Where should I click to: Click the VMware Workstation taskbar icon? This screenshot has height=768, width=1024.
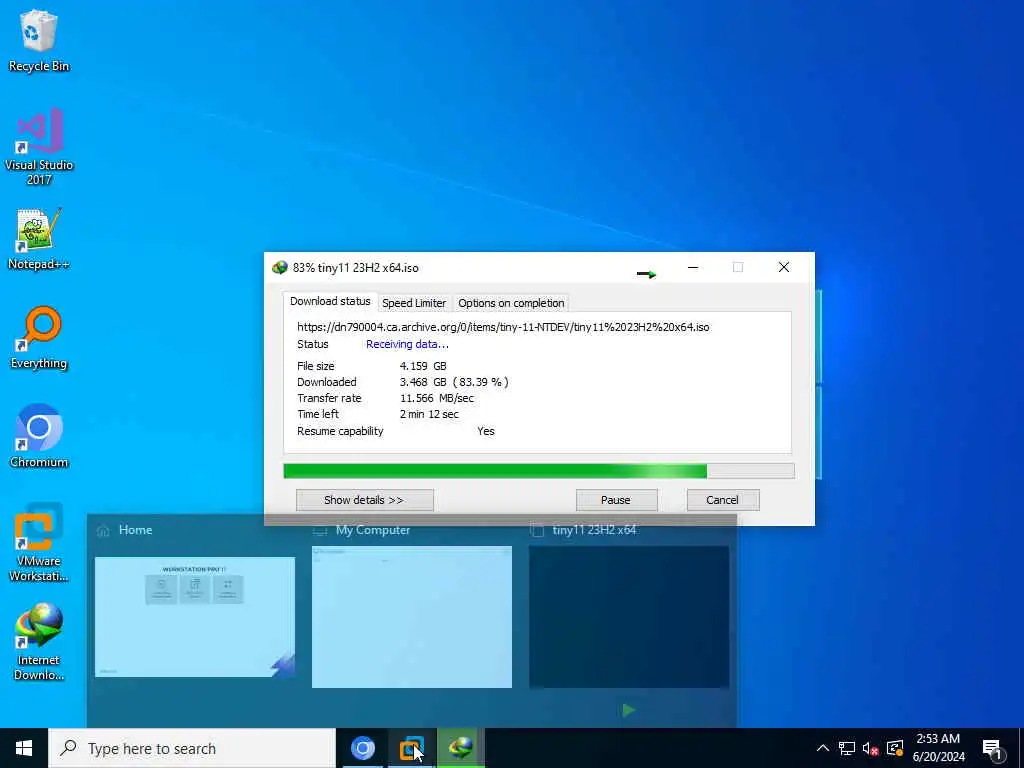(x=412, y=748)
